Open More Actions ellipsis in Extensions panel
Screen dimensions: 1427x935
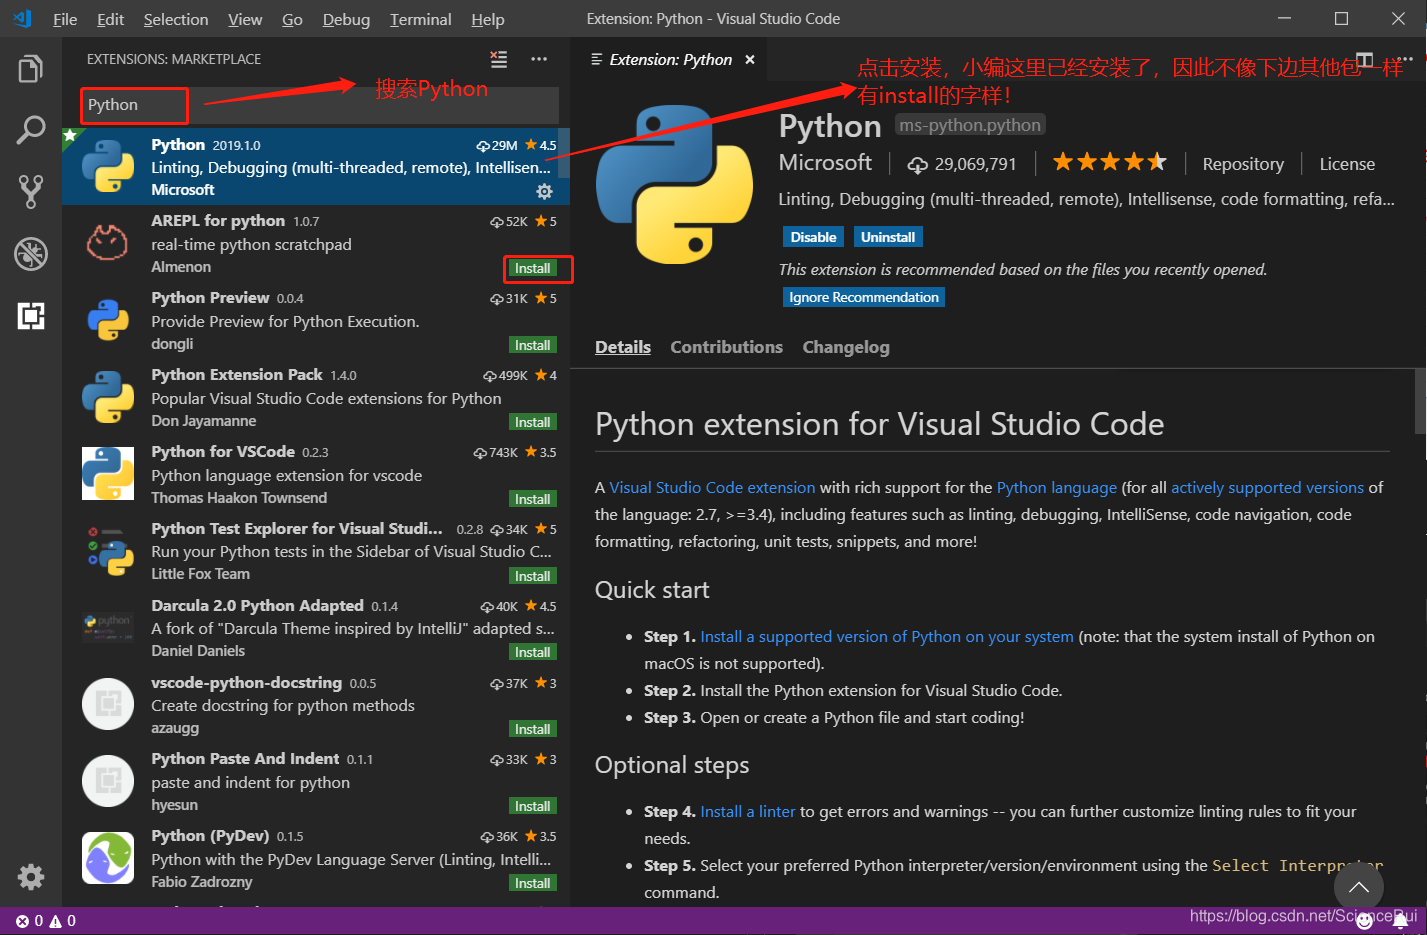pos(539,59)
